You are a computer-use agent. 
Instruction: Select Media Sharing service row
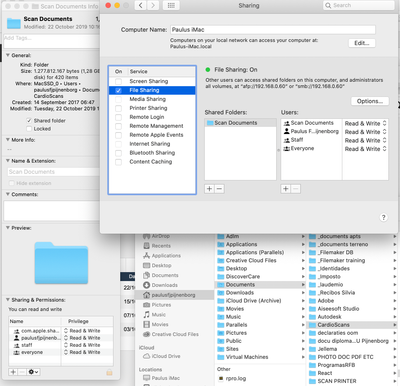click(x=152, y=99)
